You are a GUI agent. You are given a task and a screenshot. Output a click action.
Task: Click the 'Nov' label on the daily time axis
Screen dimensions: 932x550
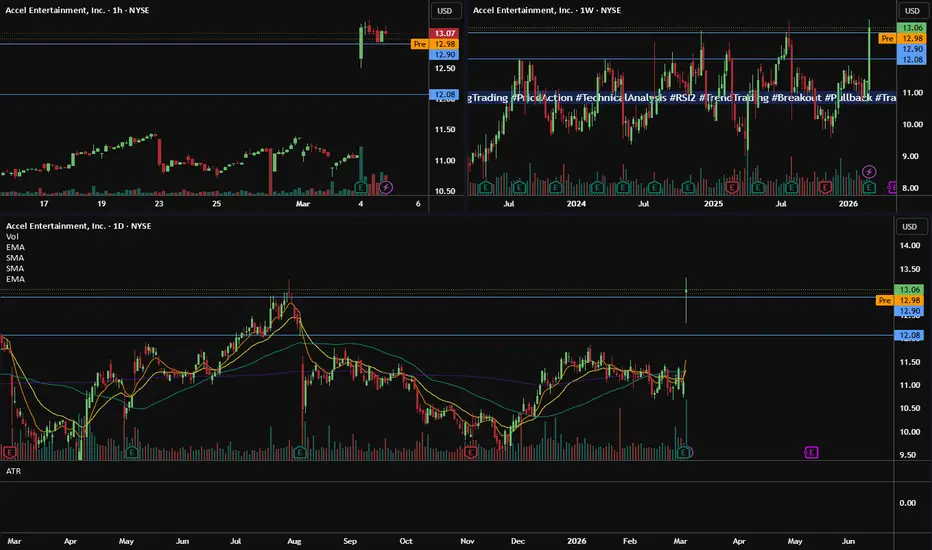click(467, 541)
